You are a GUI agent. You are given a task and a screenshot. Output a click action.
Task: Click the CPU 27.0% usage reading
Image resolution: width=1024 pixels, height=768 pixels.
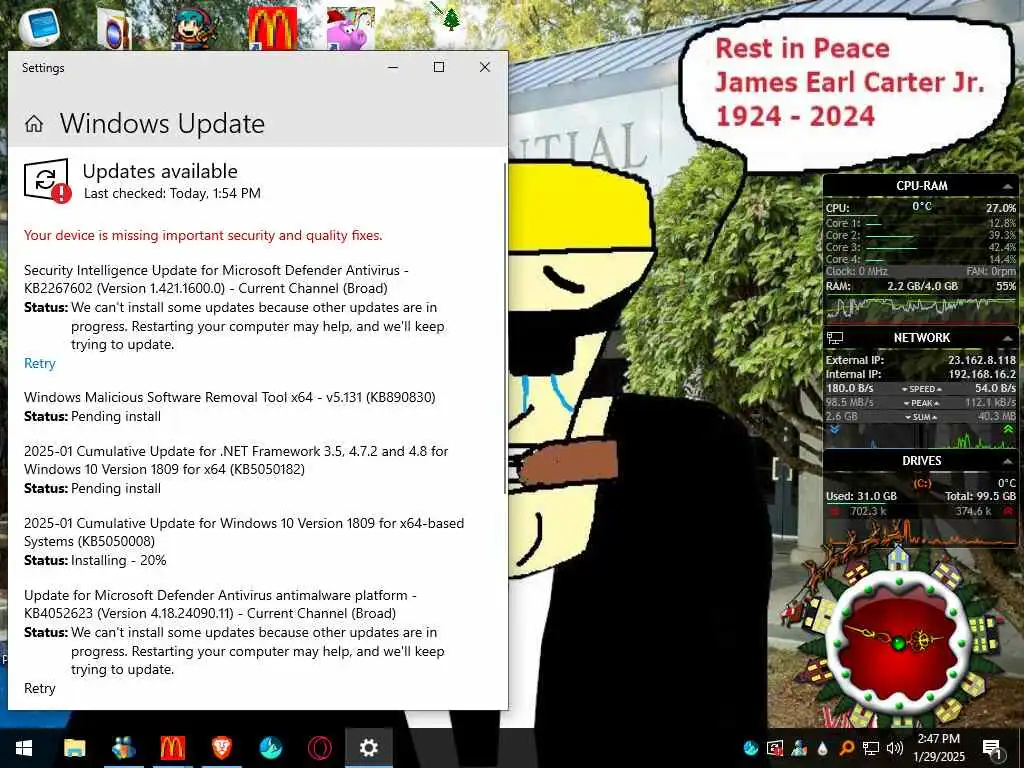[x=1000, y=208]
